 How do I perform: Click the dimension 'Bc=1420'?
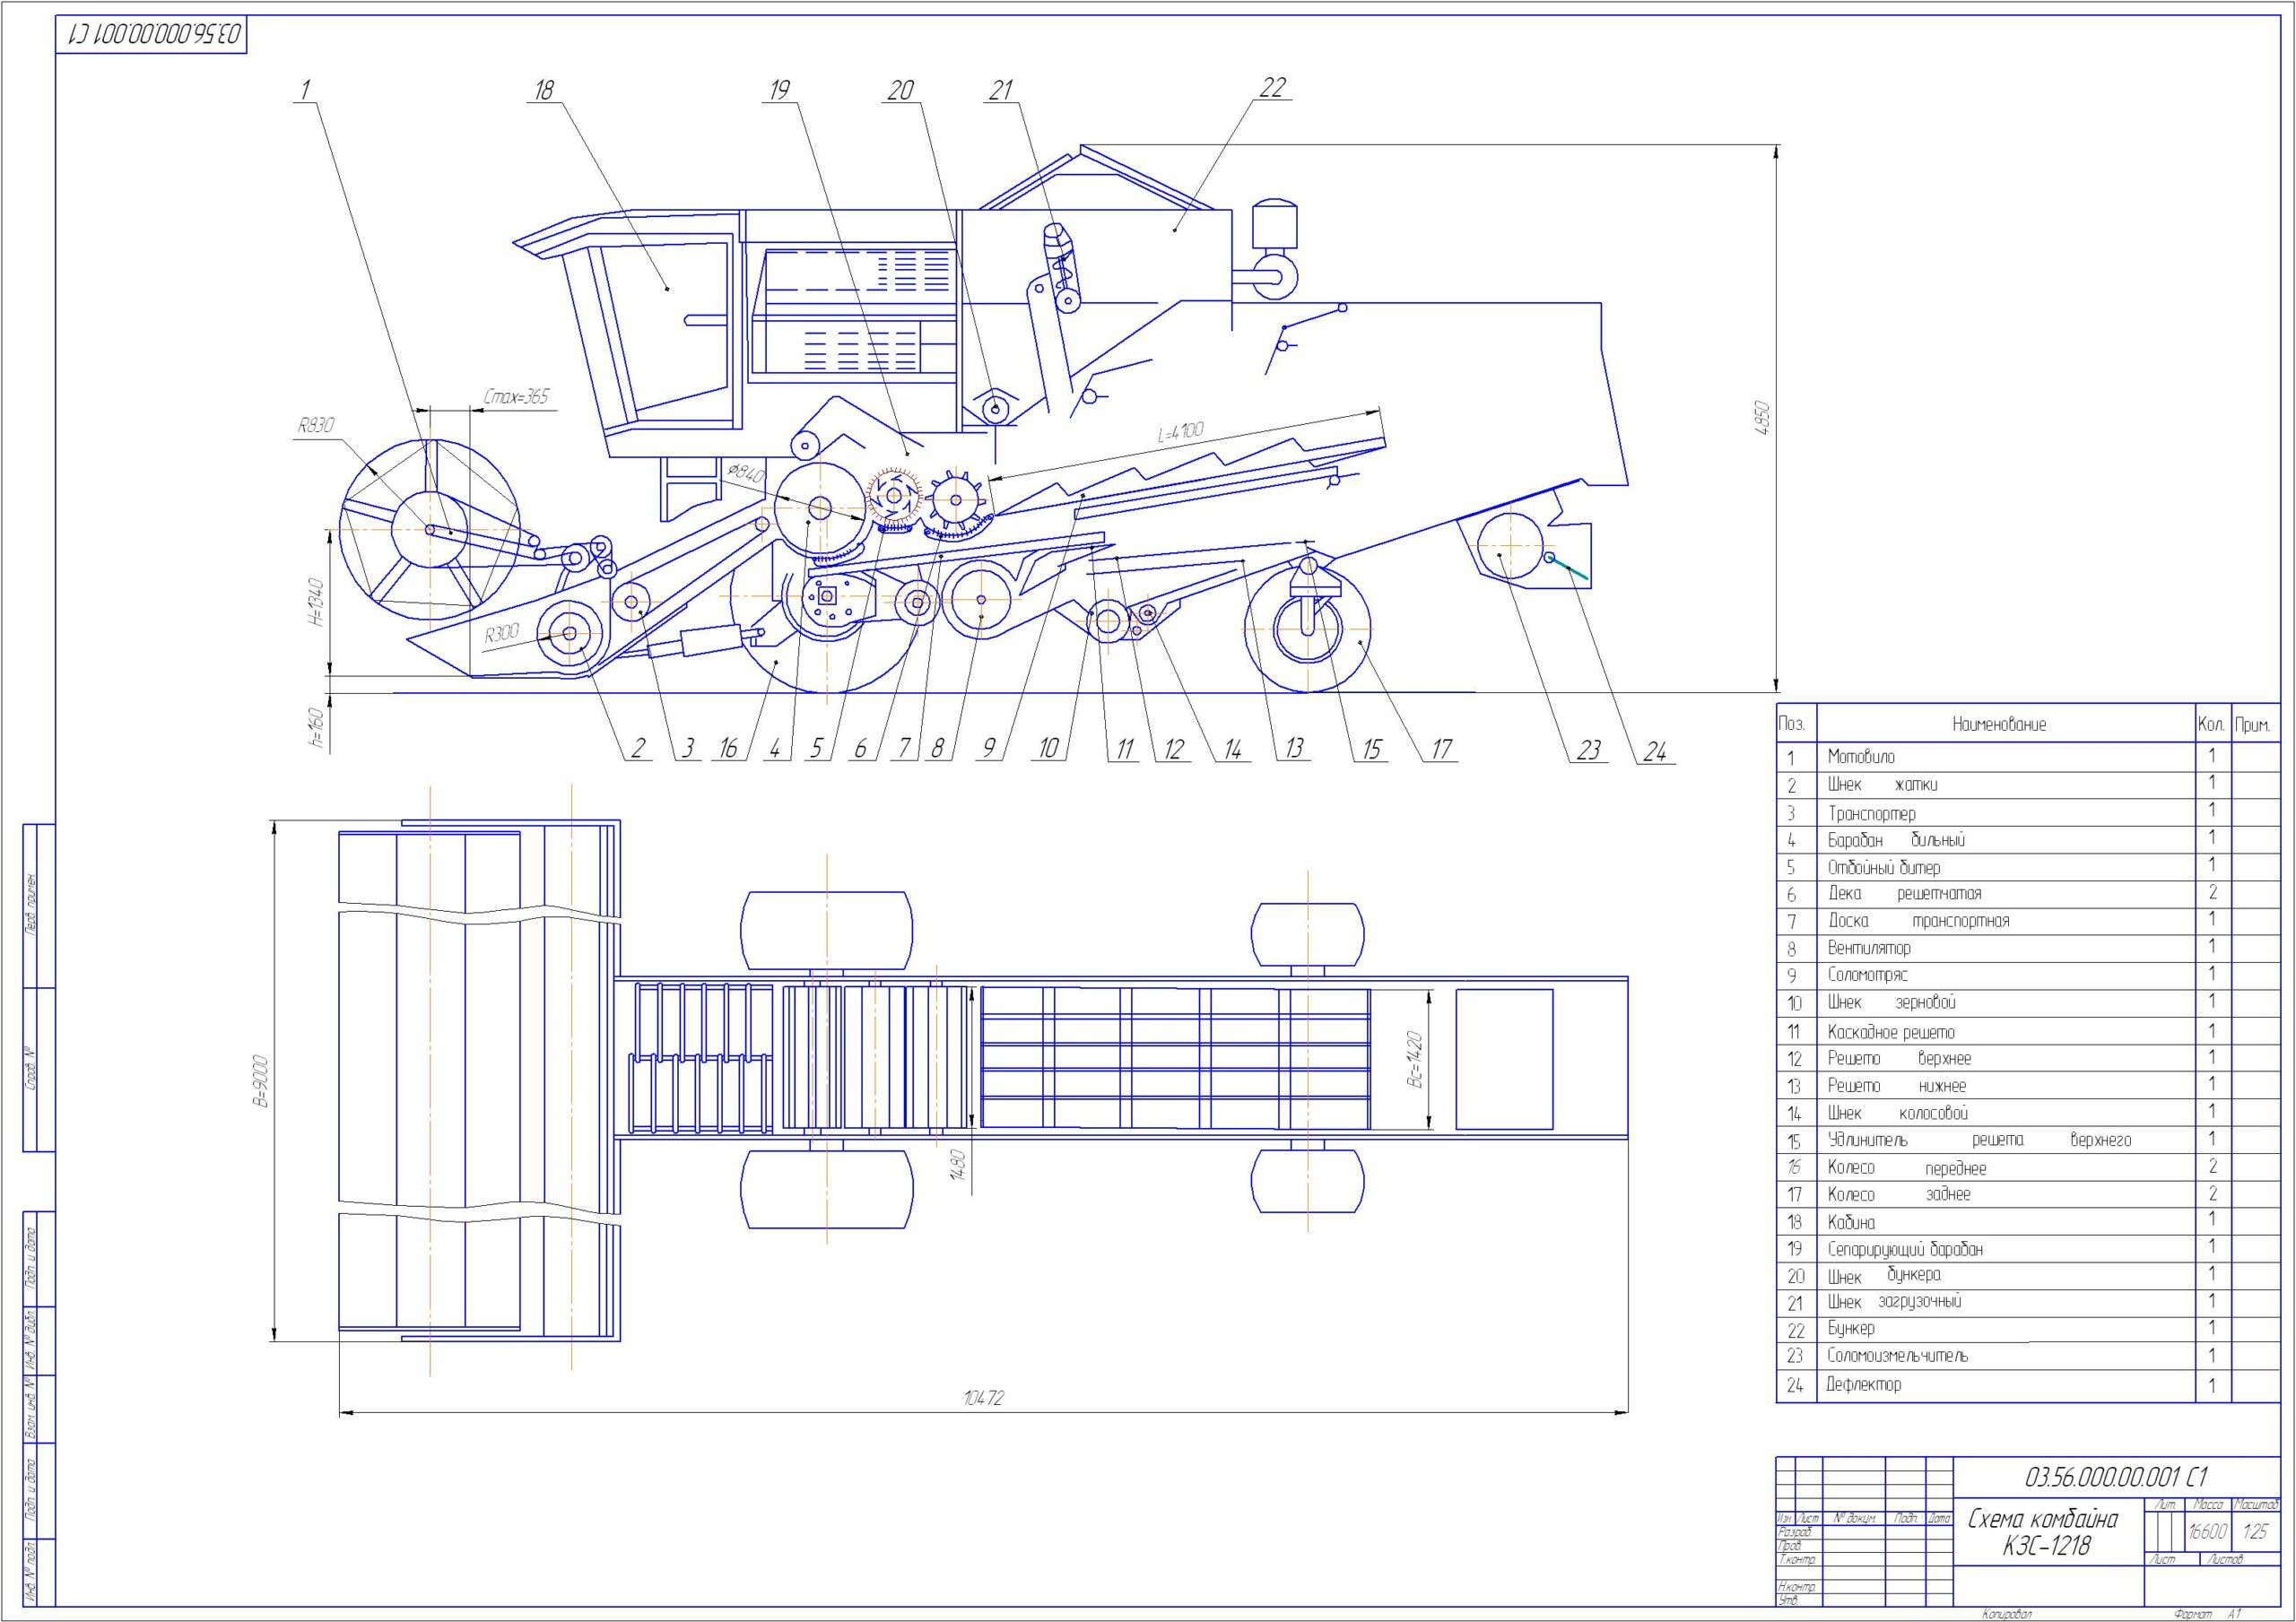tap(1414, 1060)
